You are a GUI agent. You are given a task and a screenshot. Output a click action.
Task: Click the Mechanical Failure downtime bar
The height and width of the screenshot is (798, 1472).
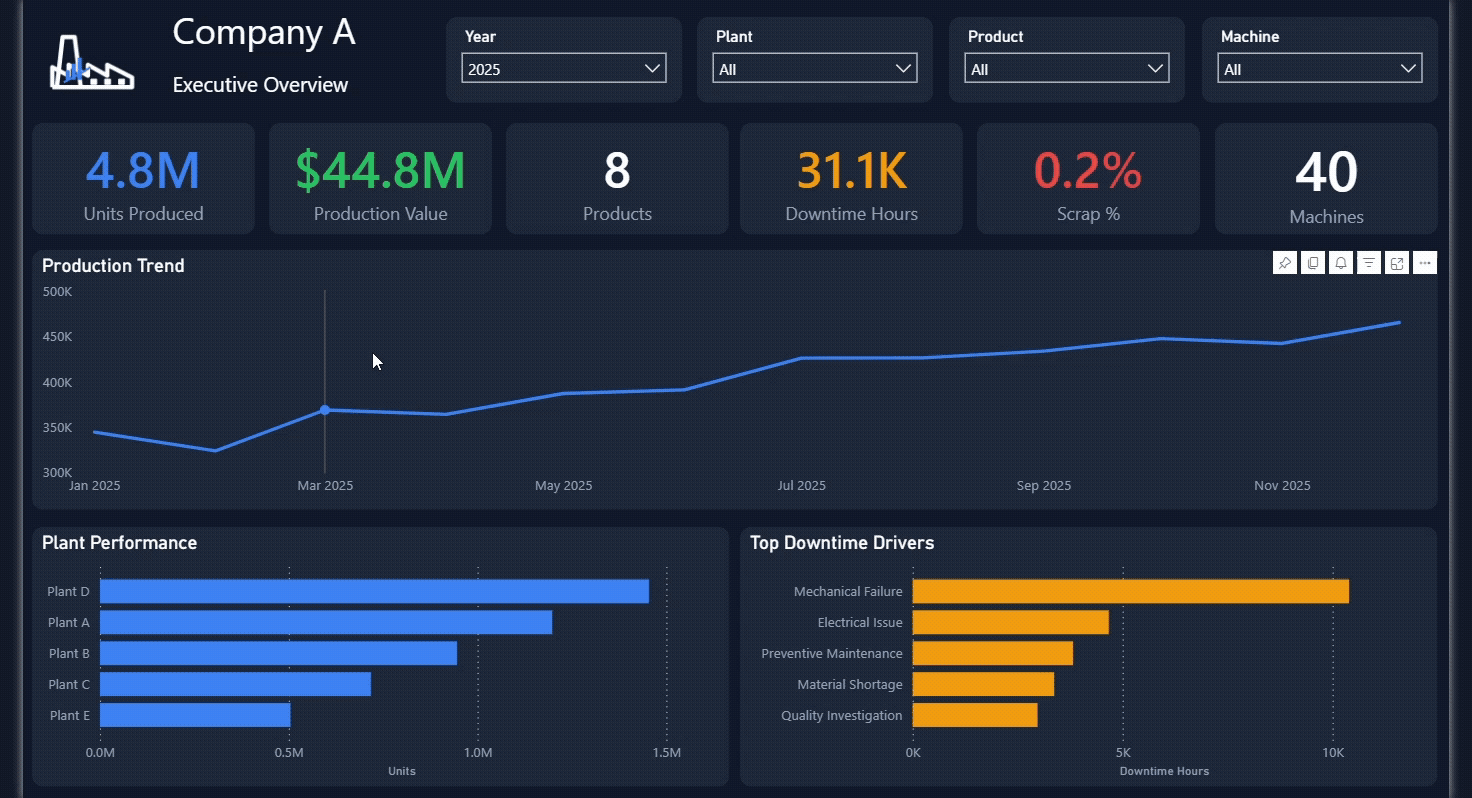click(1131, 591)
